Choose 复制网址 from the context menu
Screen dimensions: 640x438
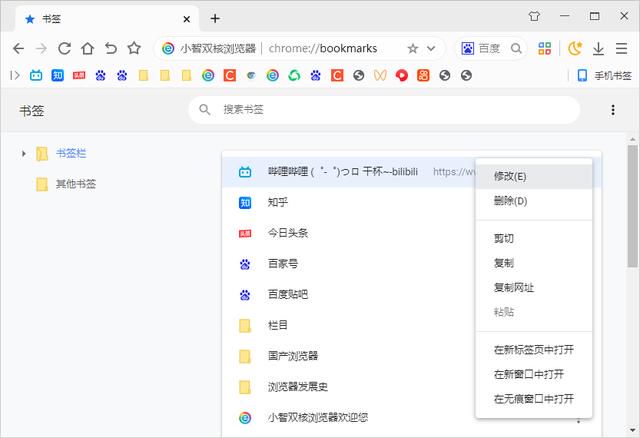coord(534,288)
